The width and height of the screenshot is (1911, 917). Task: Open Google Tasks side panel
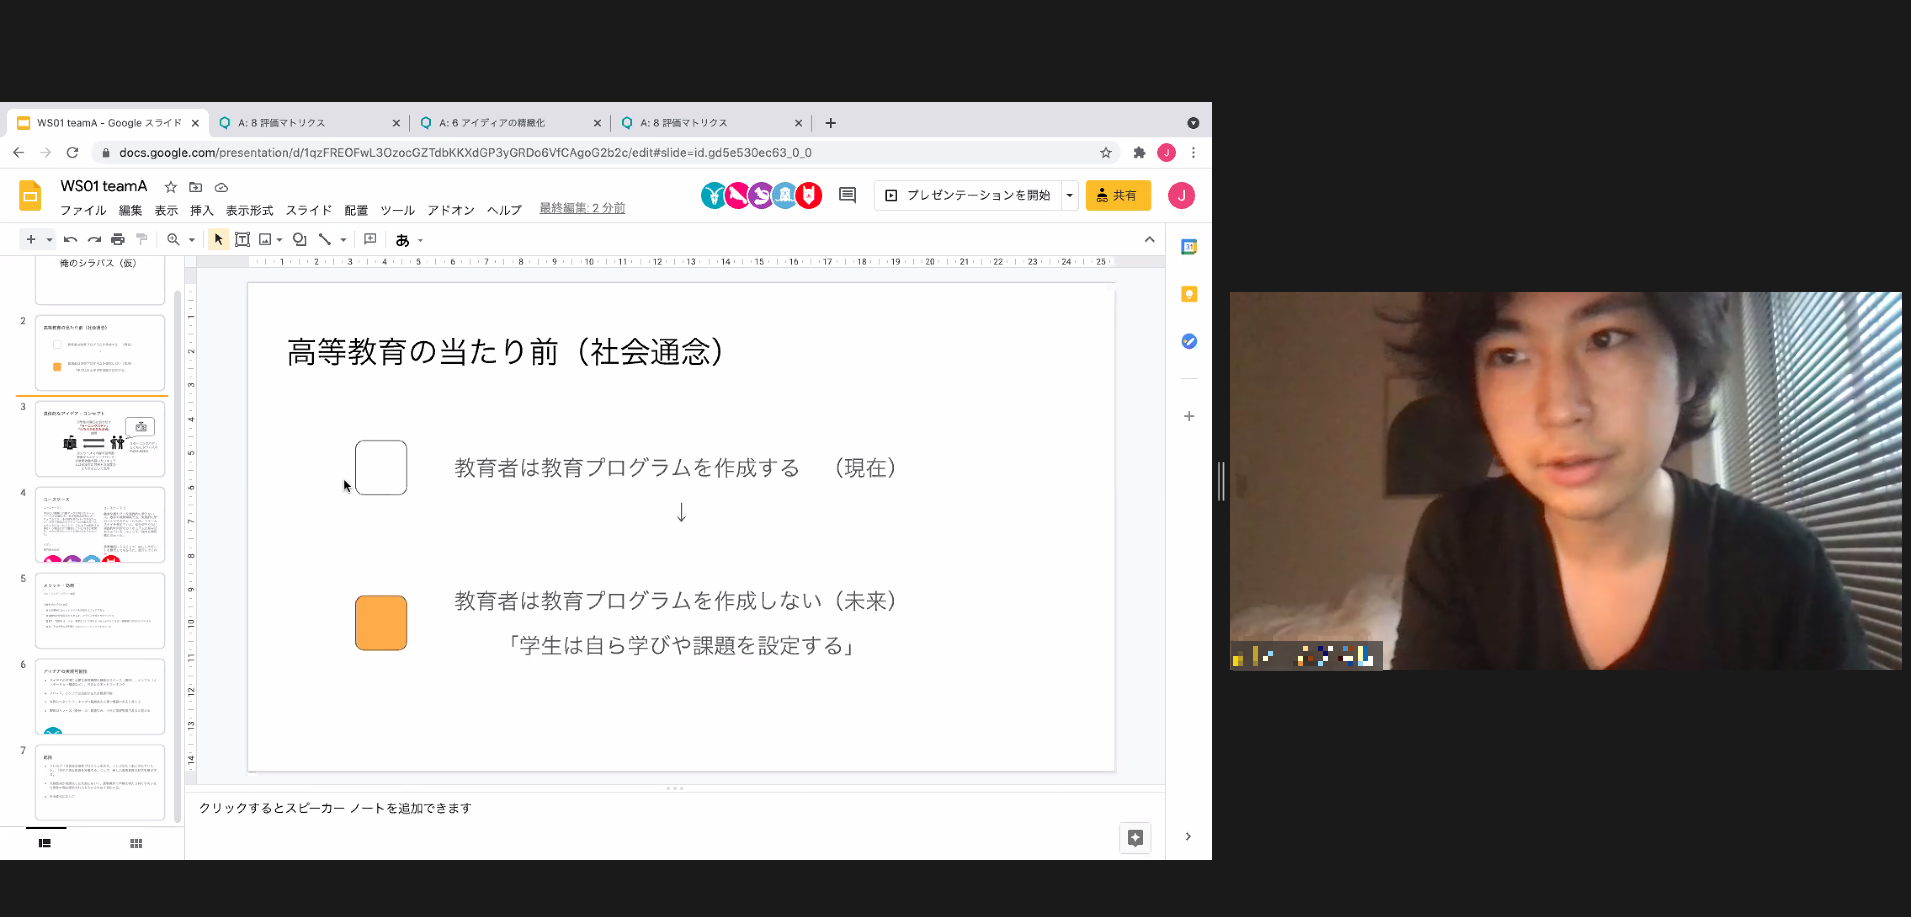(1189, 341)
